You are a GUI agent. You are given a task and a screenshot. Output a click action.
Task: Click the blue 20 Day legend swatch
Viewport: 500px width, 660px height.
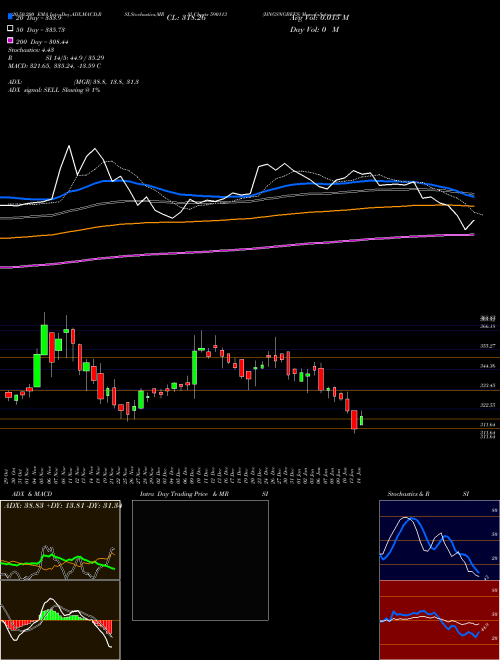(x=10, y=17)
